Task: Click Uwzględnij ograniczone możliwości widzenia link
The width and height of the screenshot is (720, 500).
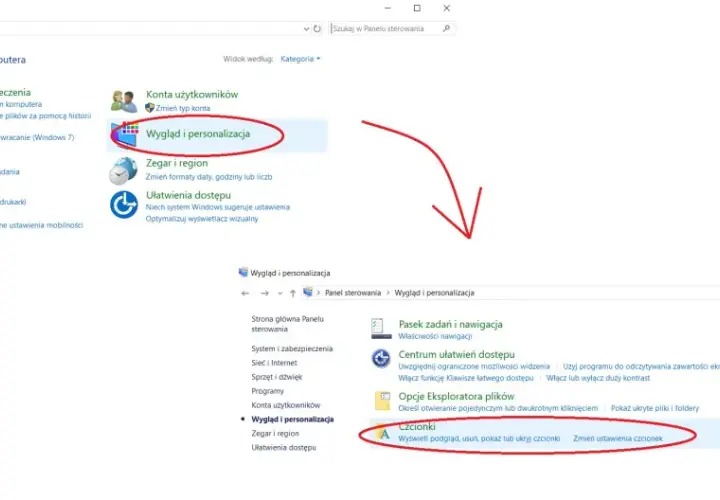Action: [x=474, y=366]
